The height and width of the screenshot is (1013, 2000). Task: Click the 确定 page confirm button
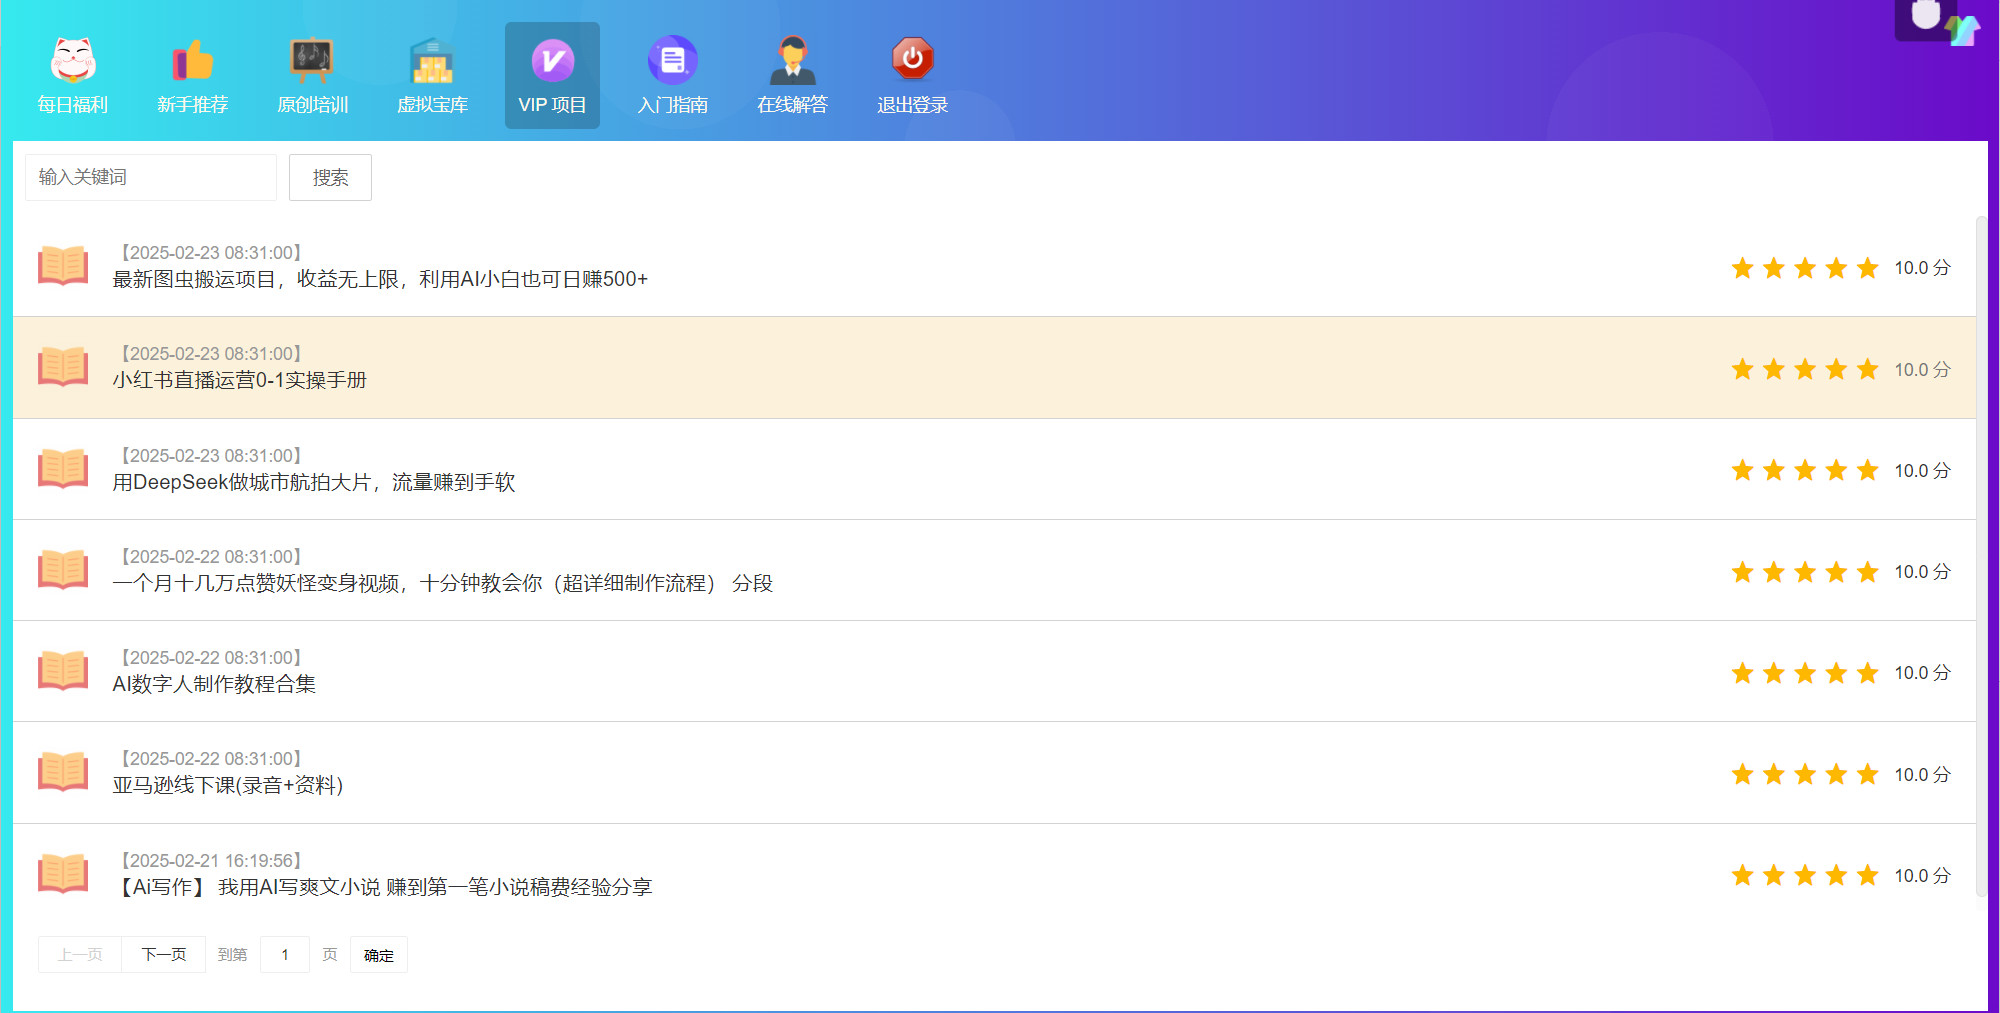[x=378, y=954]
